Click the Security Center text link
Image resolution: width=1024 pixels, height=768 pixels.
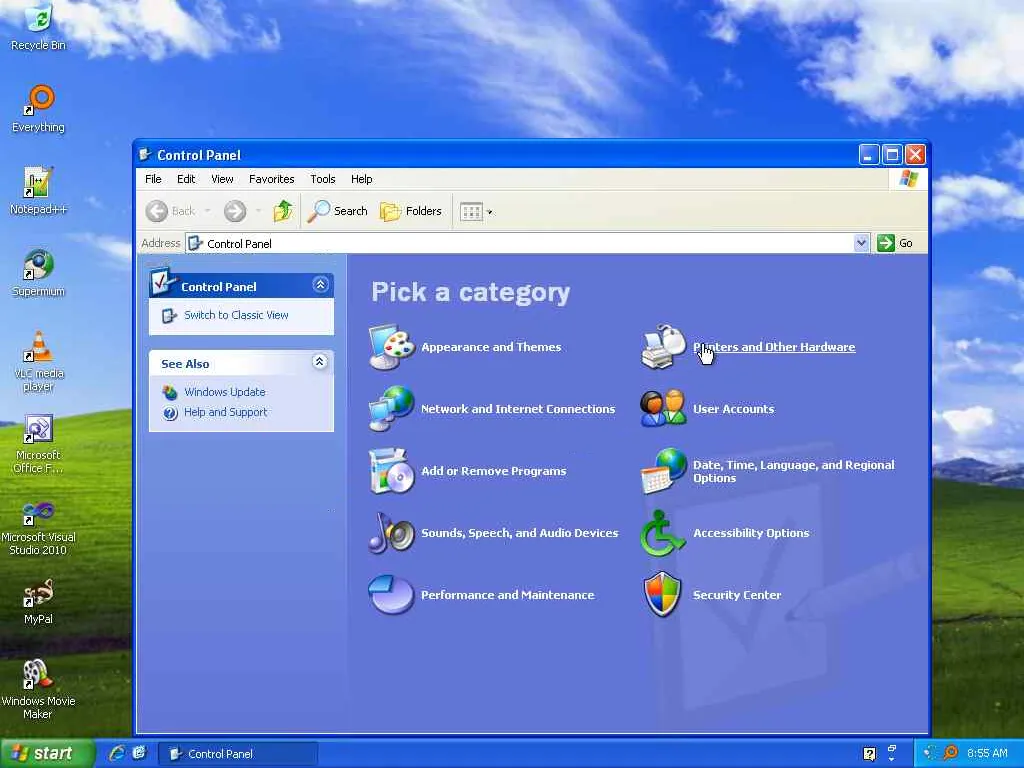coord(737,595)
